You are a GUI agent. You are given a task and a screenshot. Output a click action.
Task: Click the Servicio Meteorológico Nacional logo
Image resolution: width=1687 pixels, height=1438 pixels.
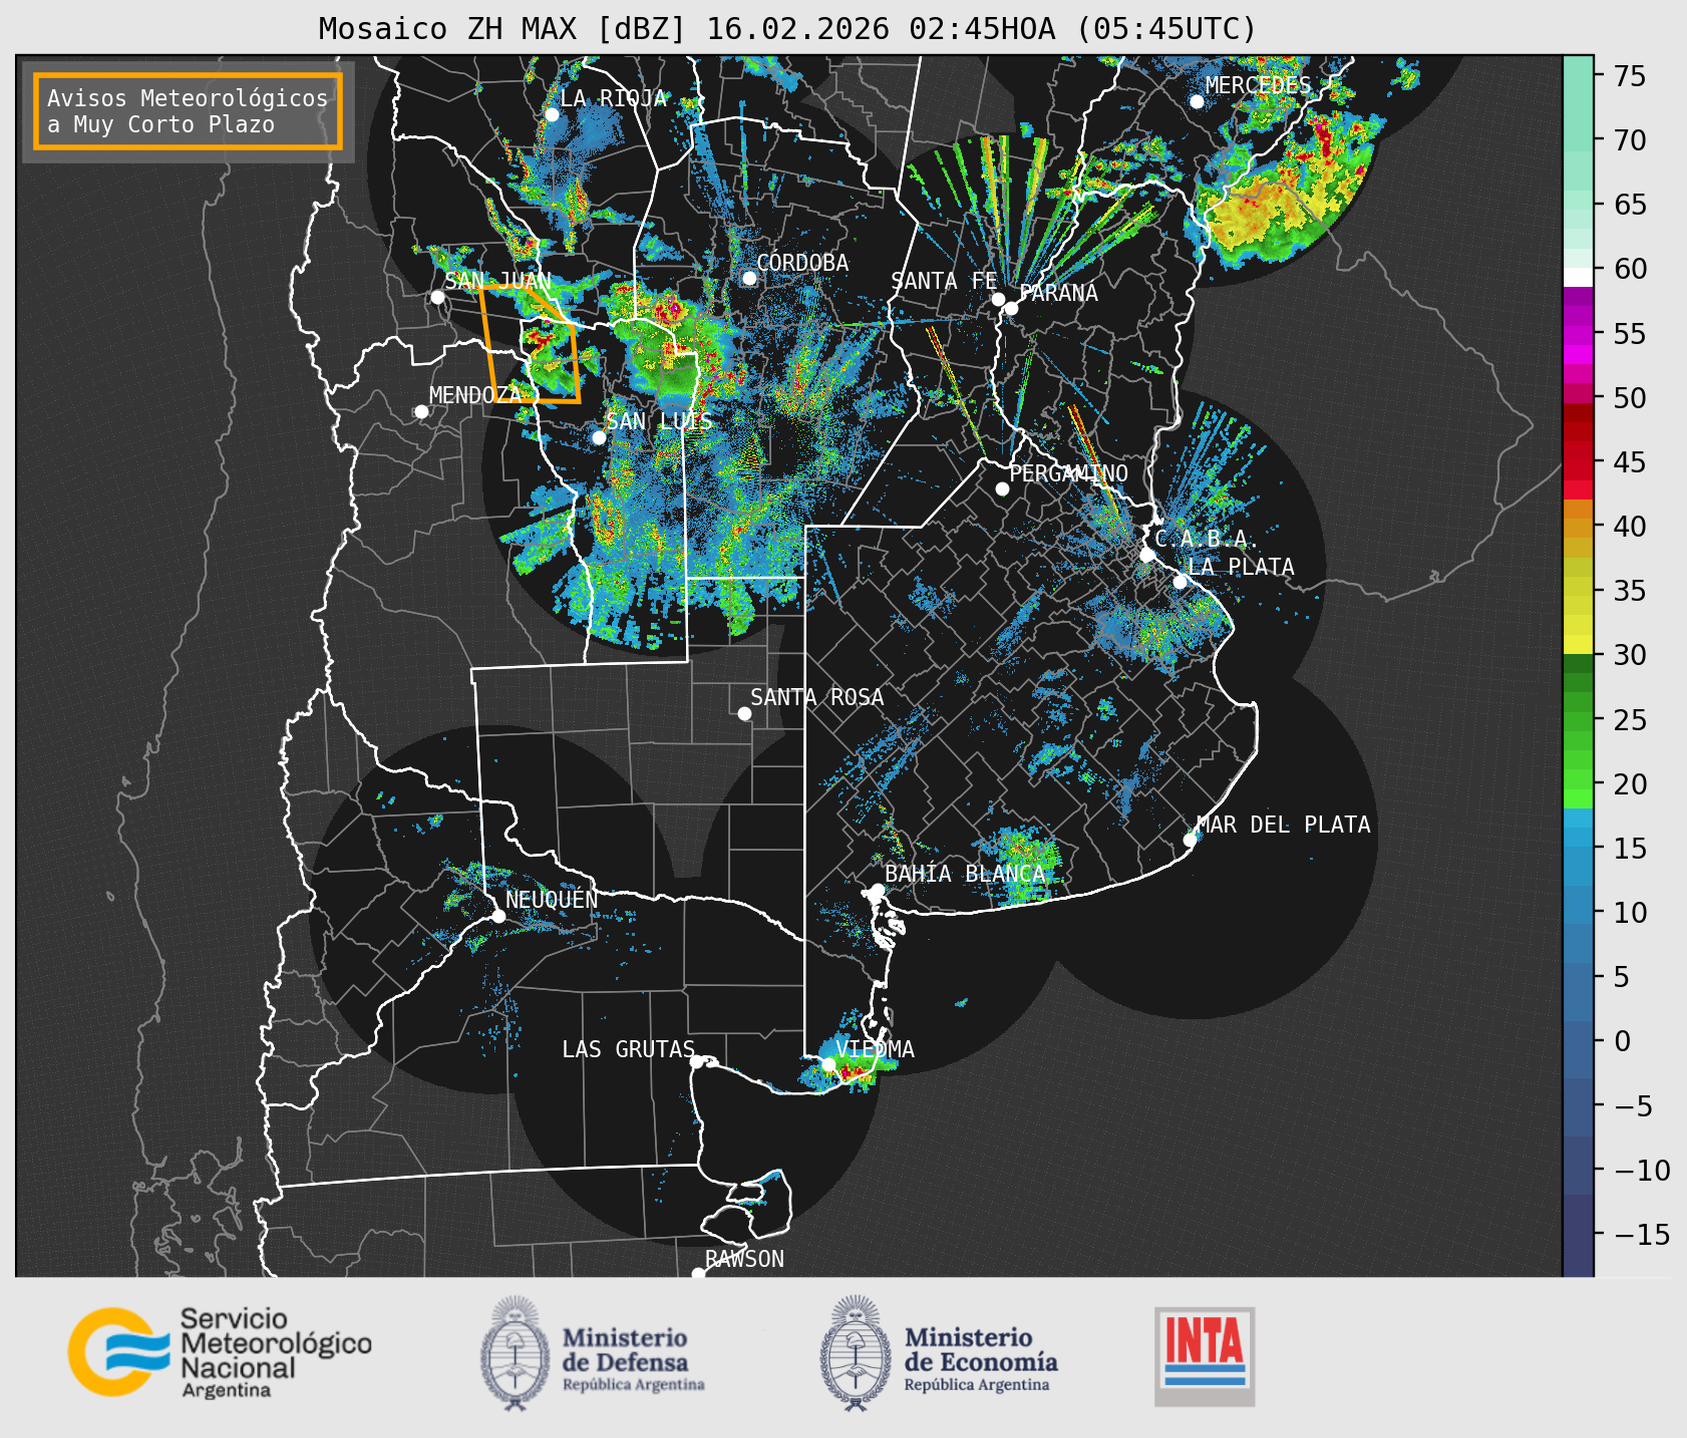pyautogui.click(x=220, y=1352)
